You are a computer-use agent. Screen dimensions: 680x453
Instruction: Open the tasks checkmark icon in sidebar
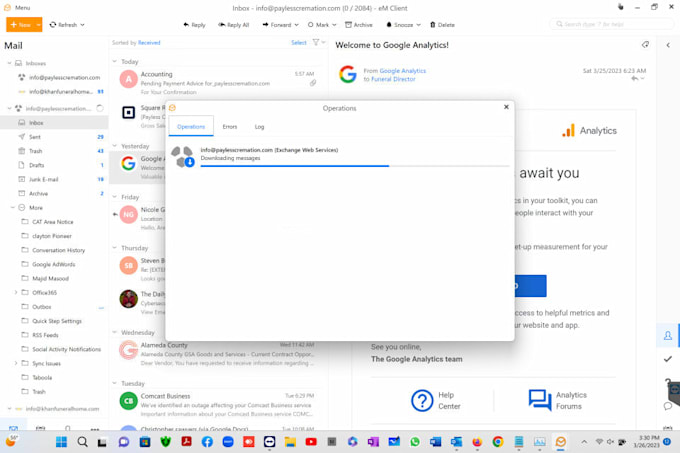668,359
